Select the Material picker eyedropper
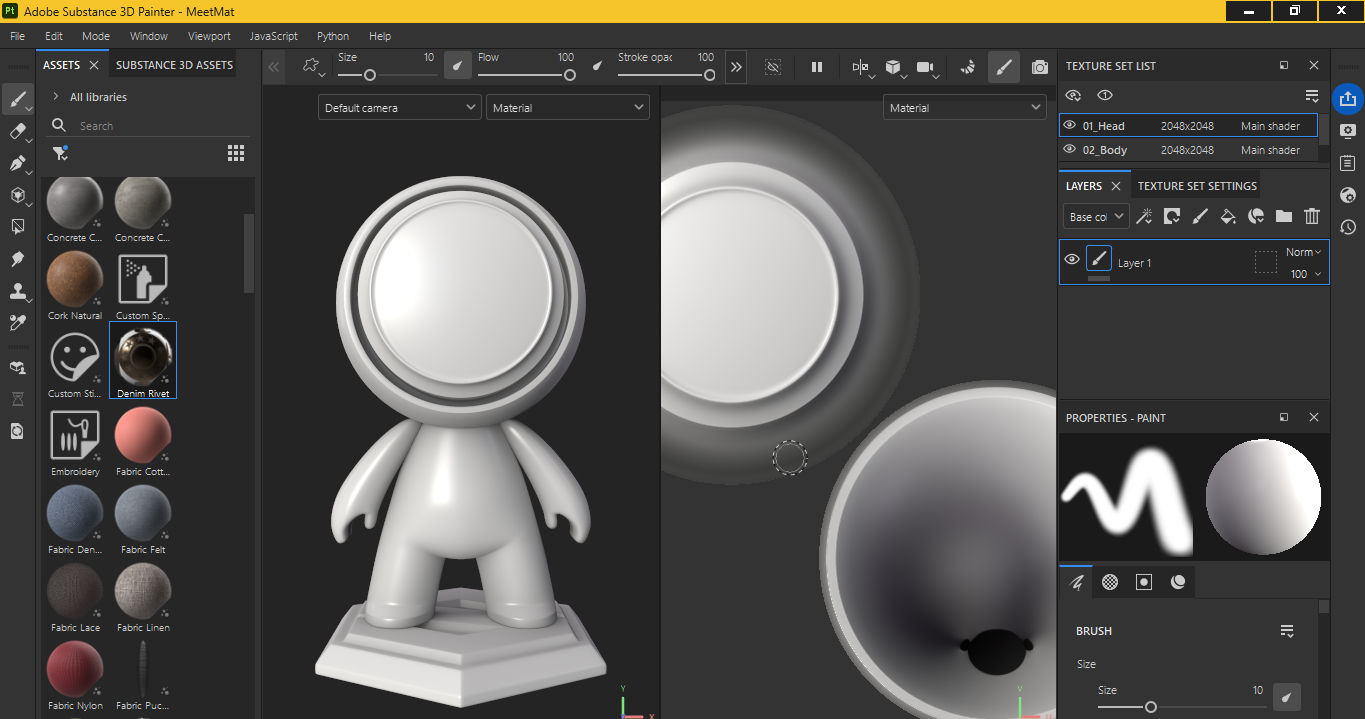Viewport: 1365px width, 719px height. click(x=17, y=322)
